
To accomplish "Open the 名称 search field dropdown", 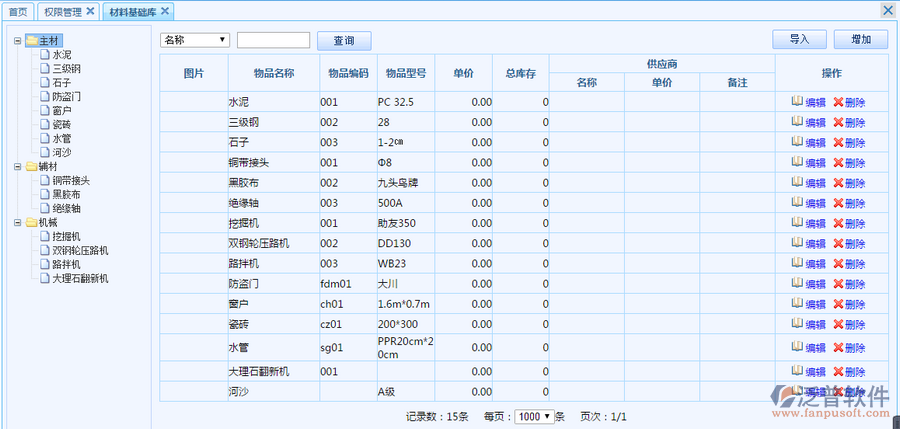I will click(x=195, y=40).
